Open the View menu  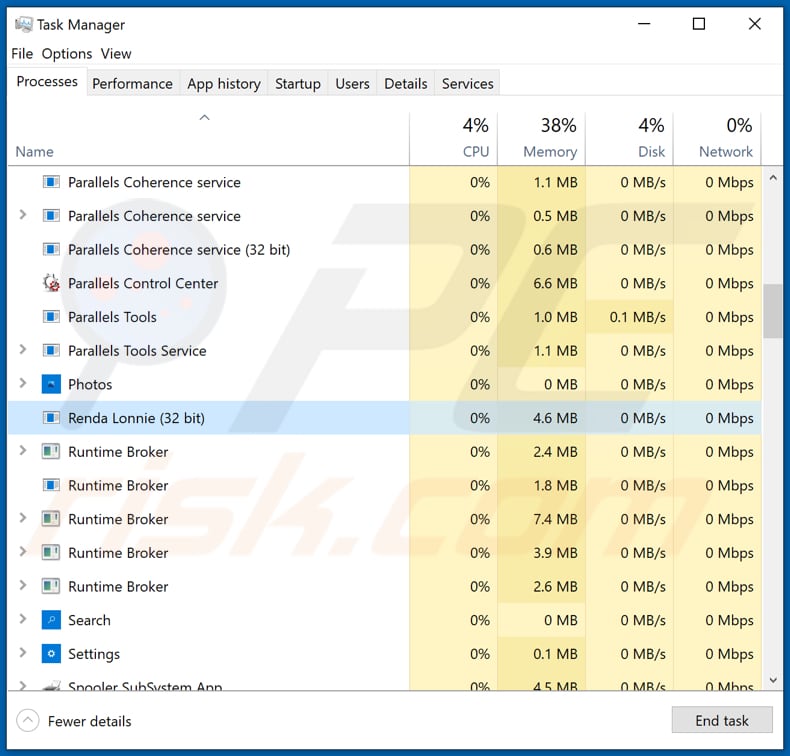(x=116, y=53)
